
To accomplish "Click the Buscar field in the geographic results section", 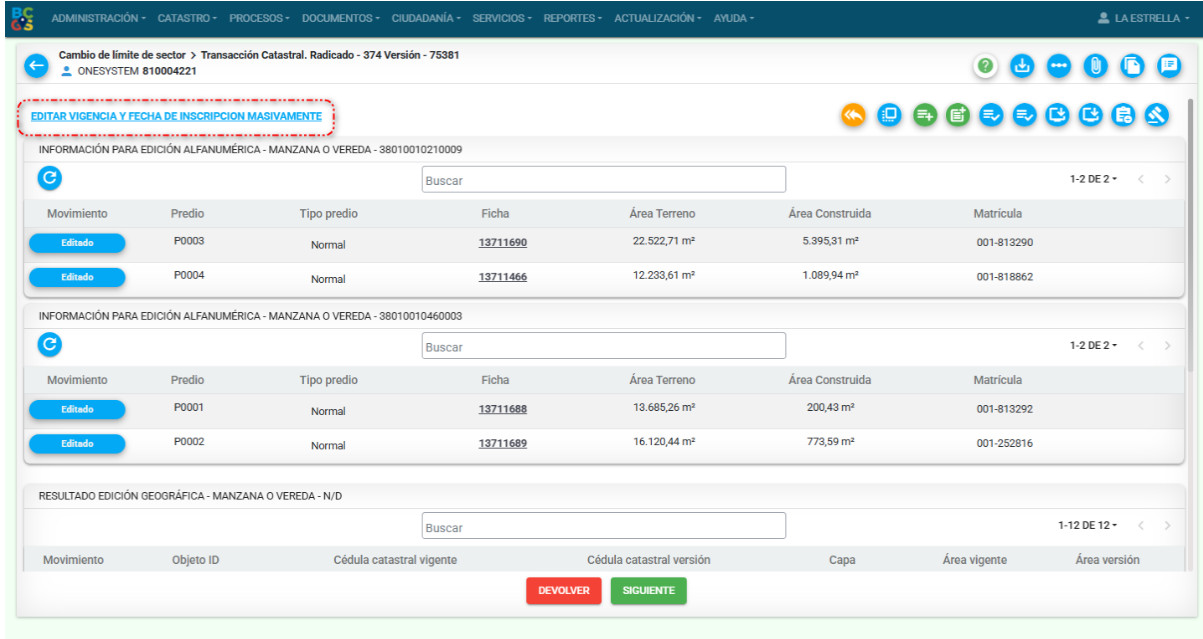I will [x=603, y=526].
